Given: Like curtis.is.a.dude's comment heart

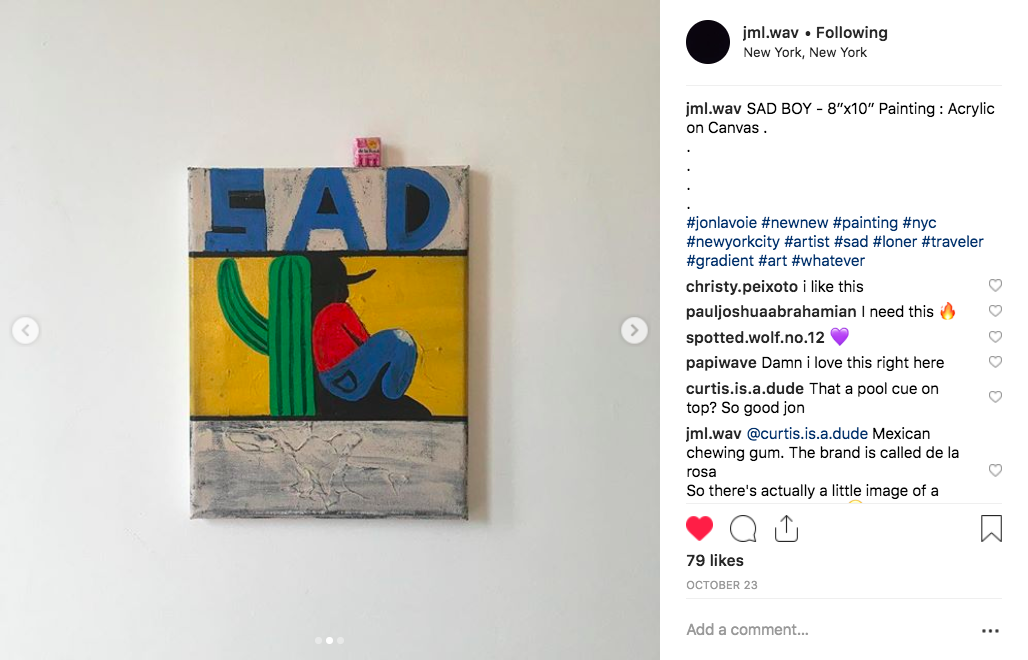Looking at the screenshot, I should [x=995, y=397].
